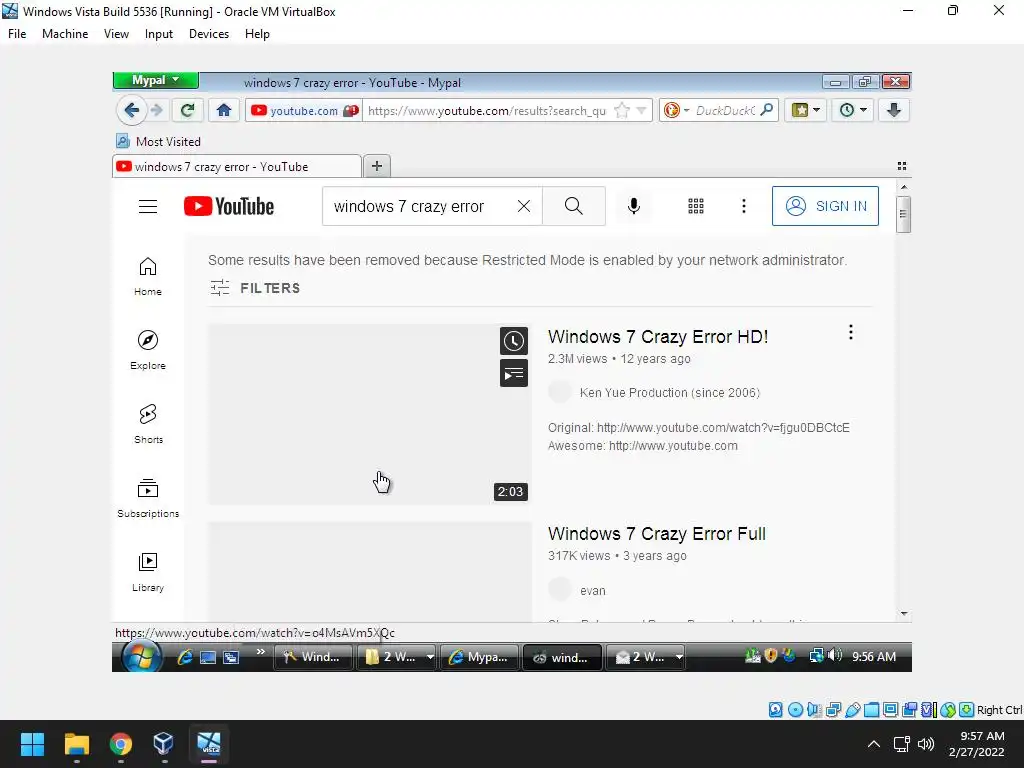Open Most Visited bookmarks folder

click(159, 141)
